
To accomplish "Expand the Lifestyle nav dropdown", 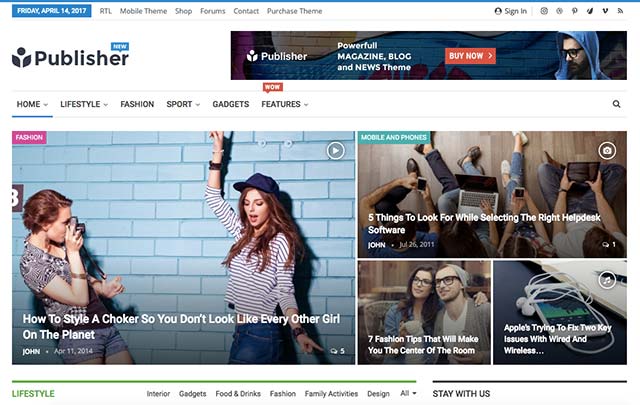I will [84, 104].
